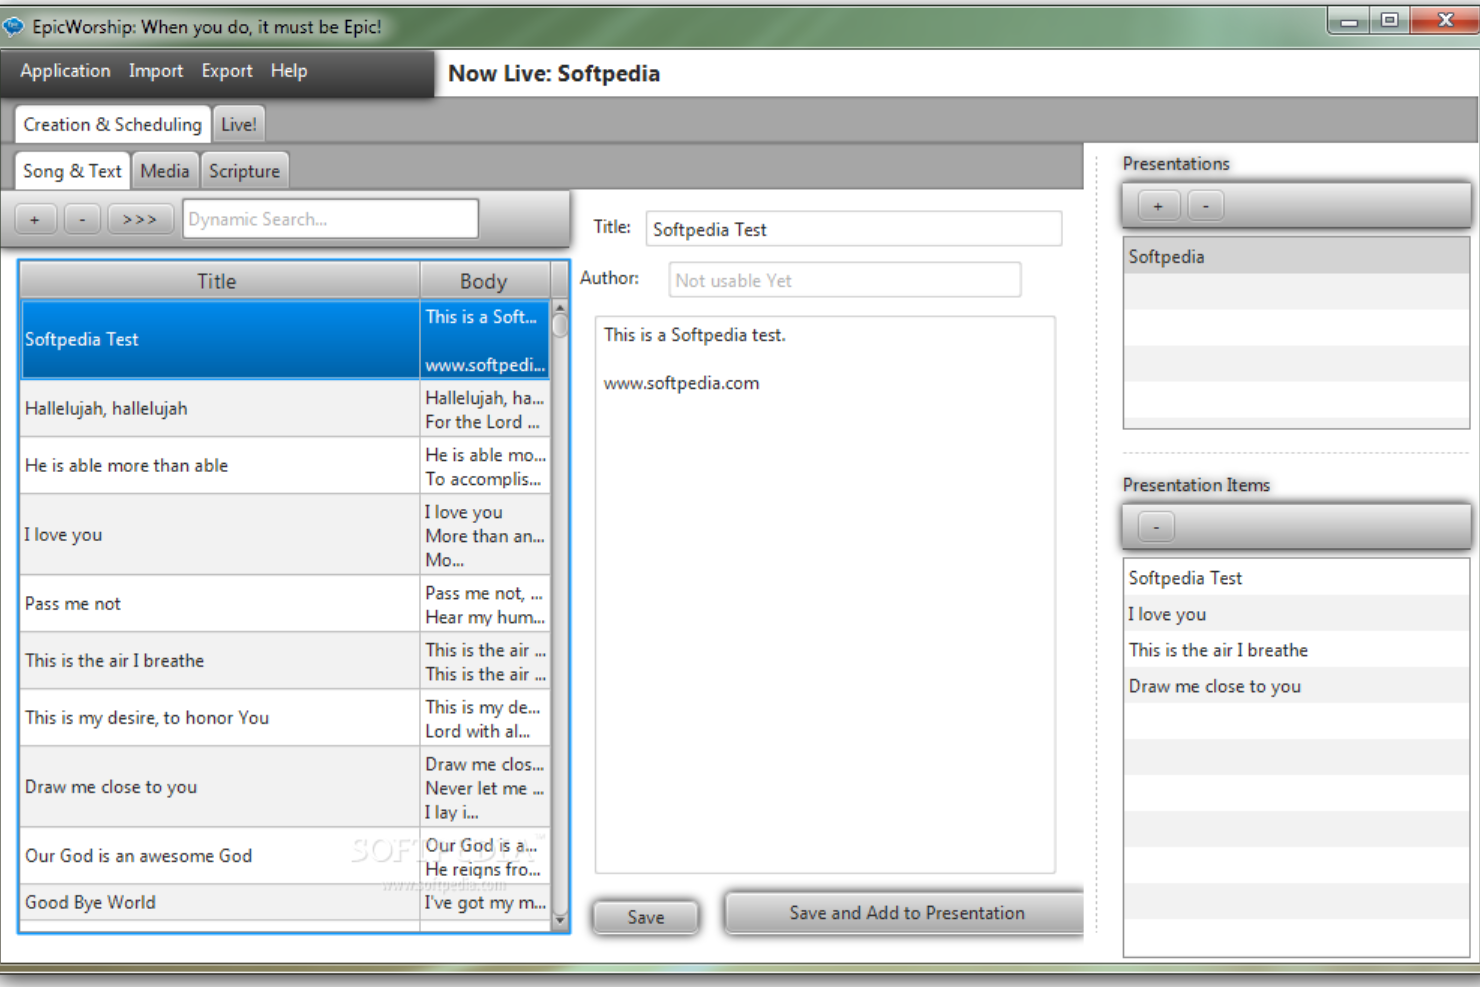Select 'Draw me close to you' in Presentation Items
The image size is (1480, 987).
[1296, 686]
